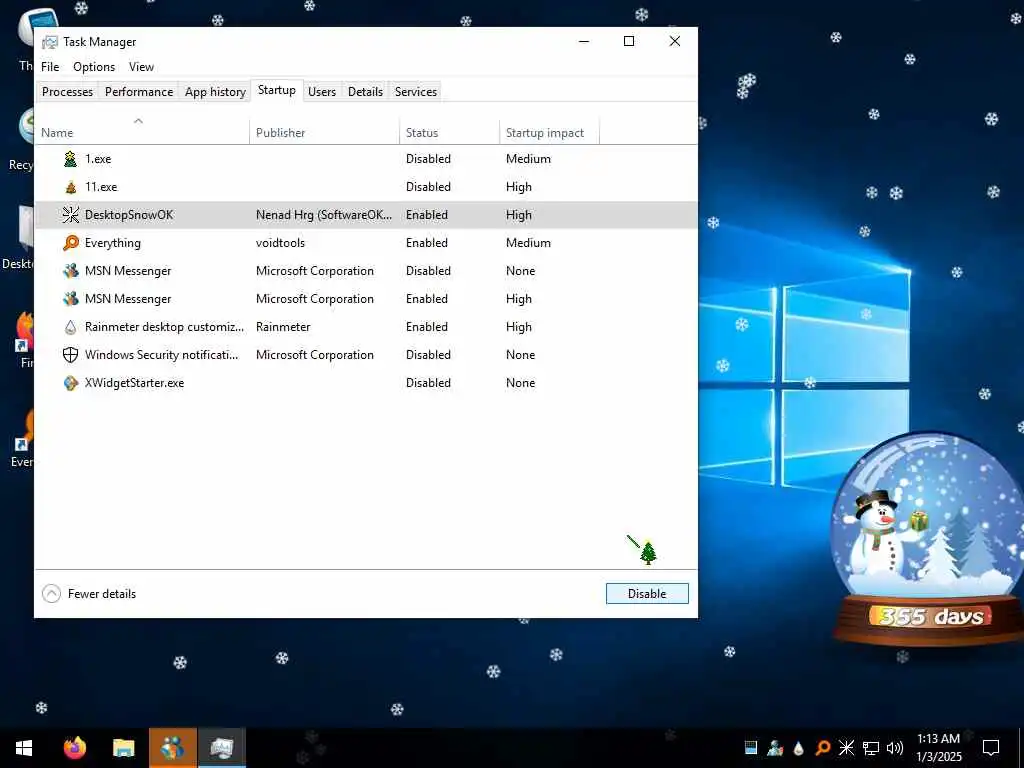This screenshot has height=768, width=1024.
Task: Switch to the Users tab
Action: point(322,91)
